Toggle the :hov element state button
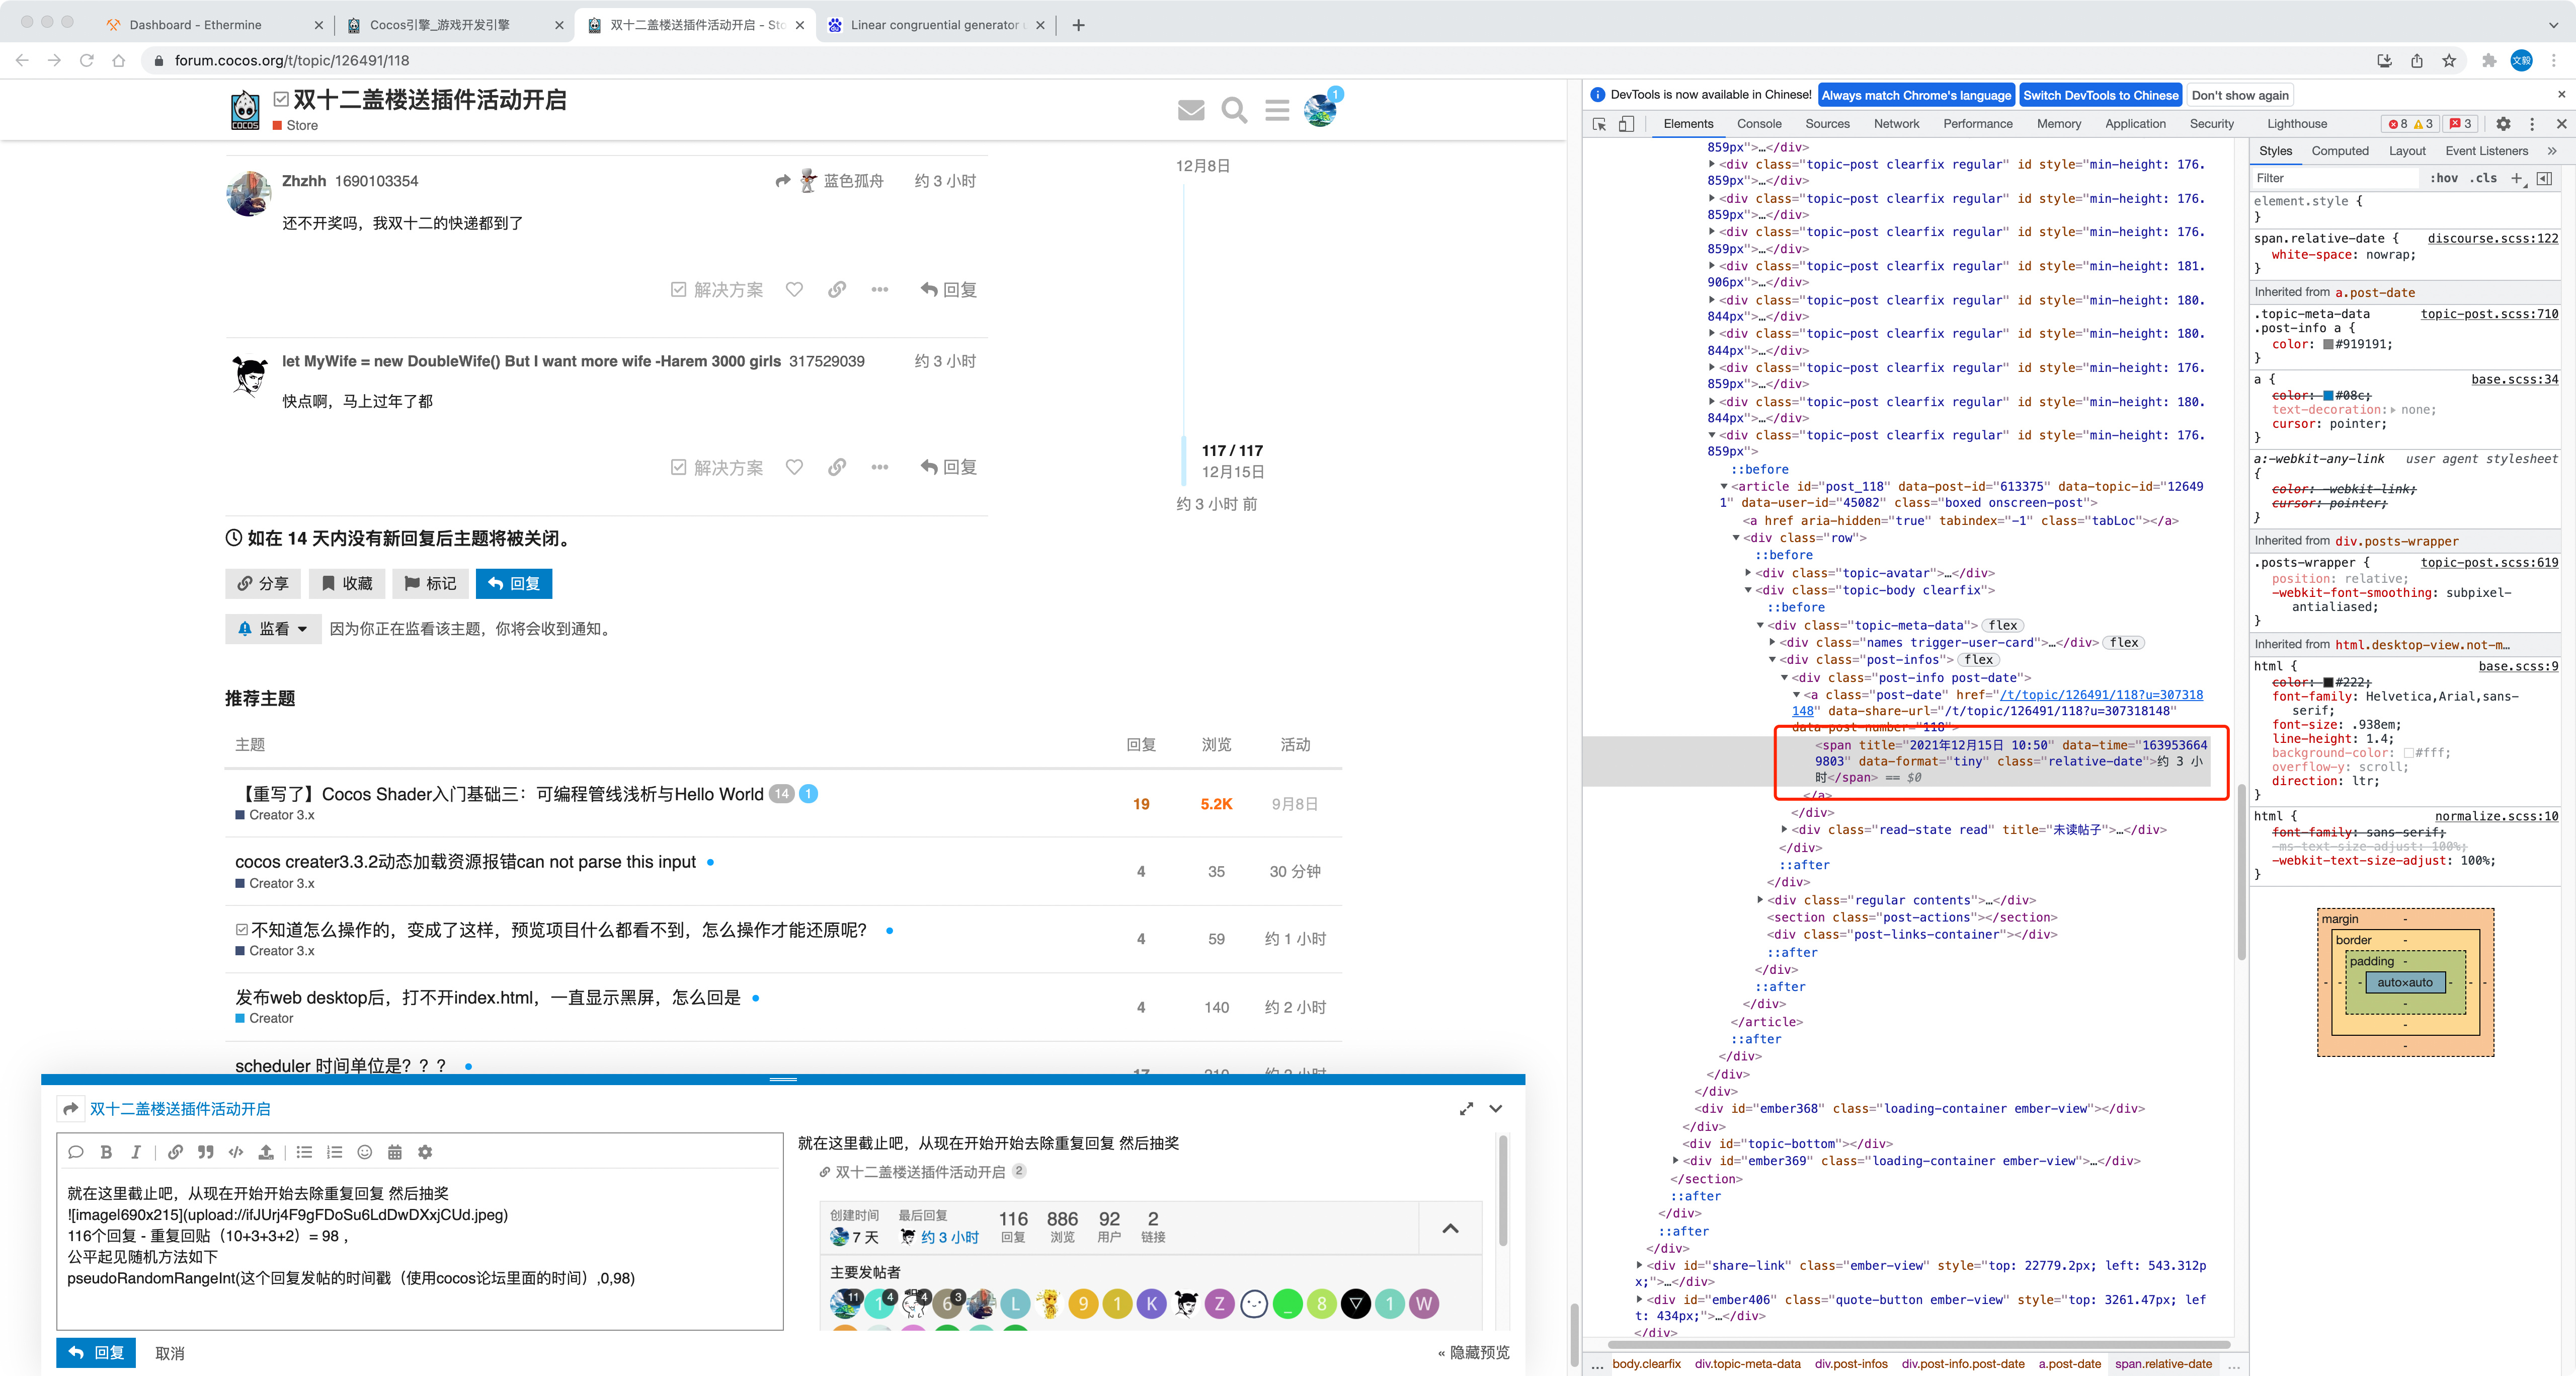Viewport: 2576px width, 1376px height. point(2444,178)
